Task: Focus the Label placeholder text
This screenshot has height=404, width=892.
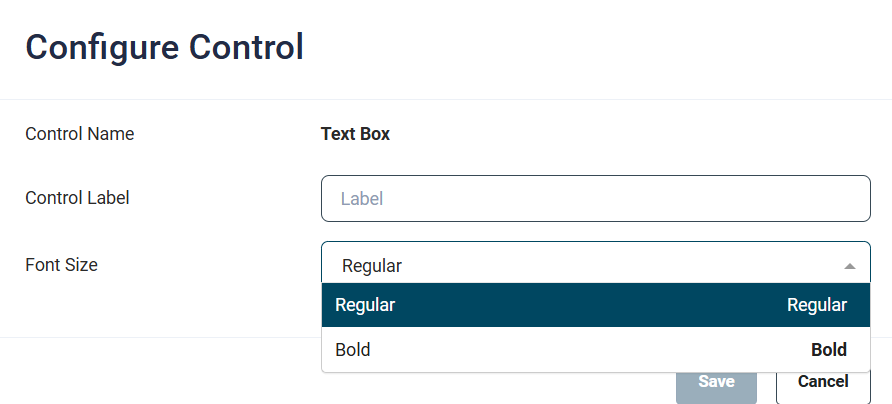Action: [362, 199]
